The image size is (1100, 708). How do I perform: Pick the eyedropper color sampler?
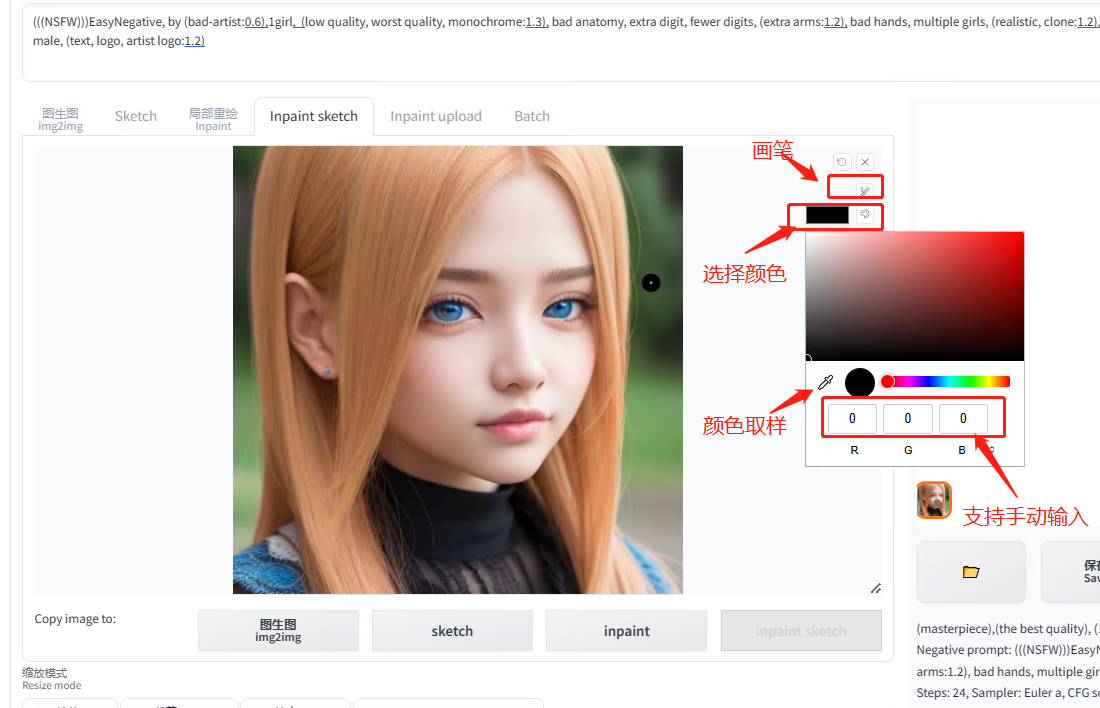[x=825, y=382]
